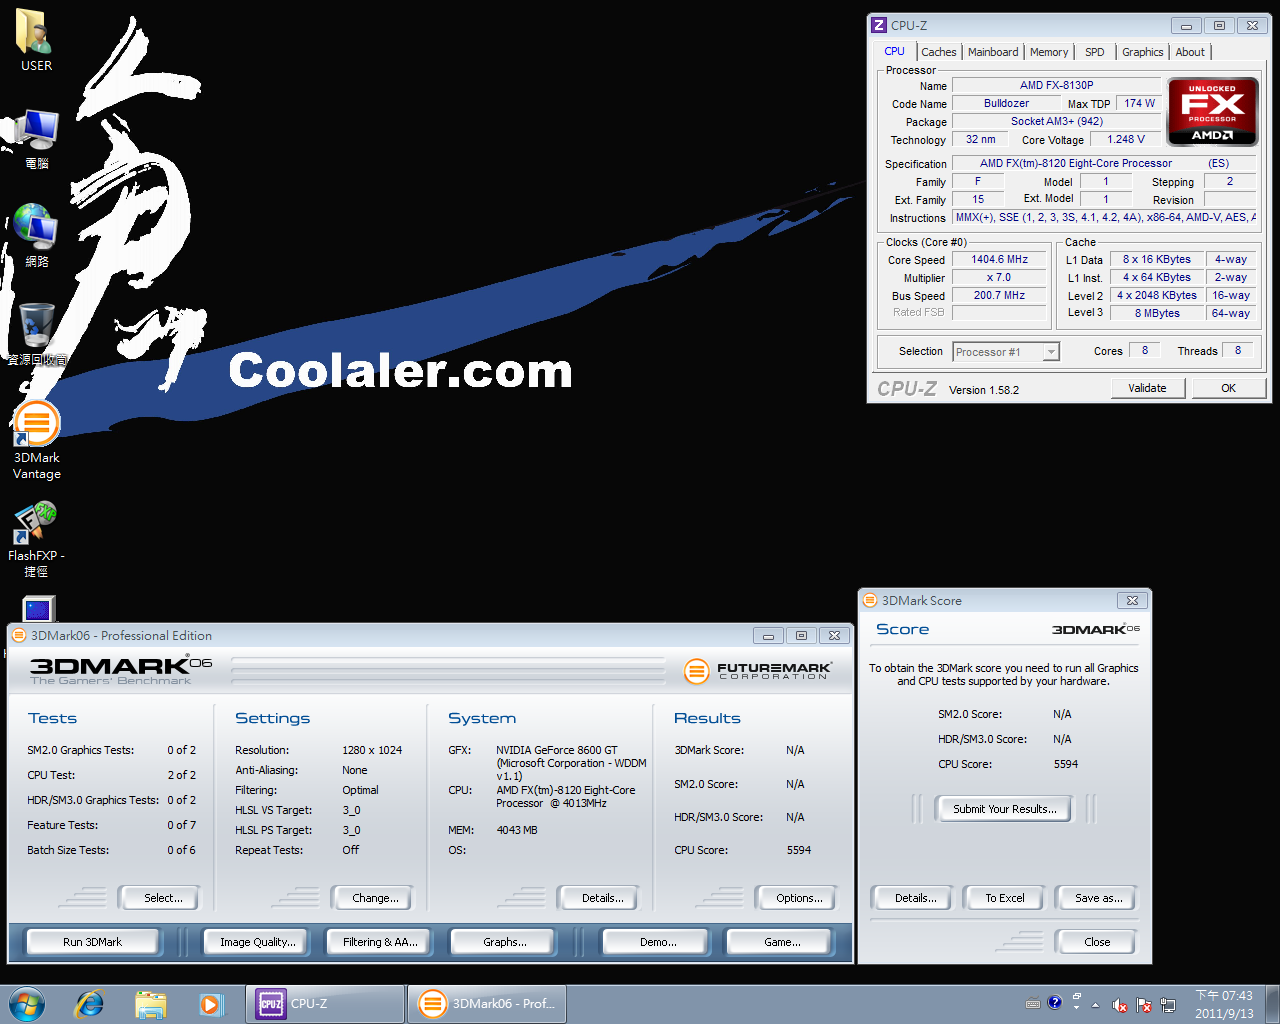Viewport: 1280px width, 1024px height.
Task: Switch to the Caches tab in CPU-Z
Action: [938, 52]
